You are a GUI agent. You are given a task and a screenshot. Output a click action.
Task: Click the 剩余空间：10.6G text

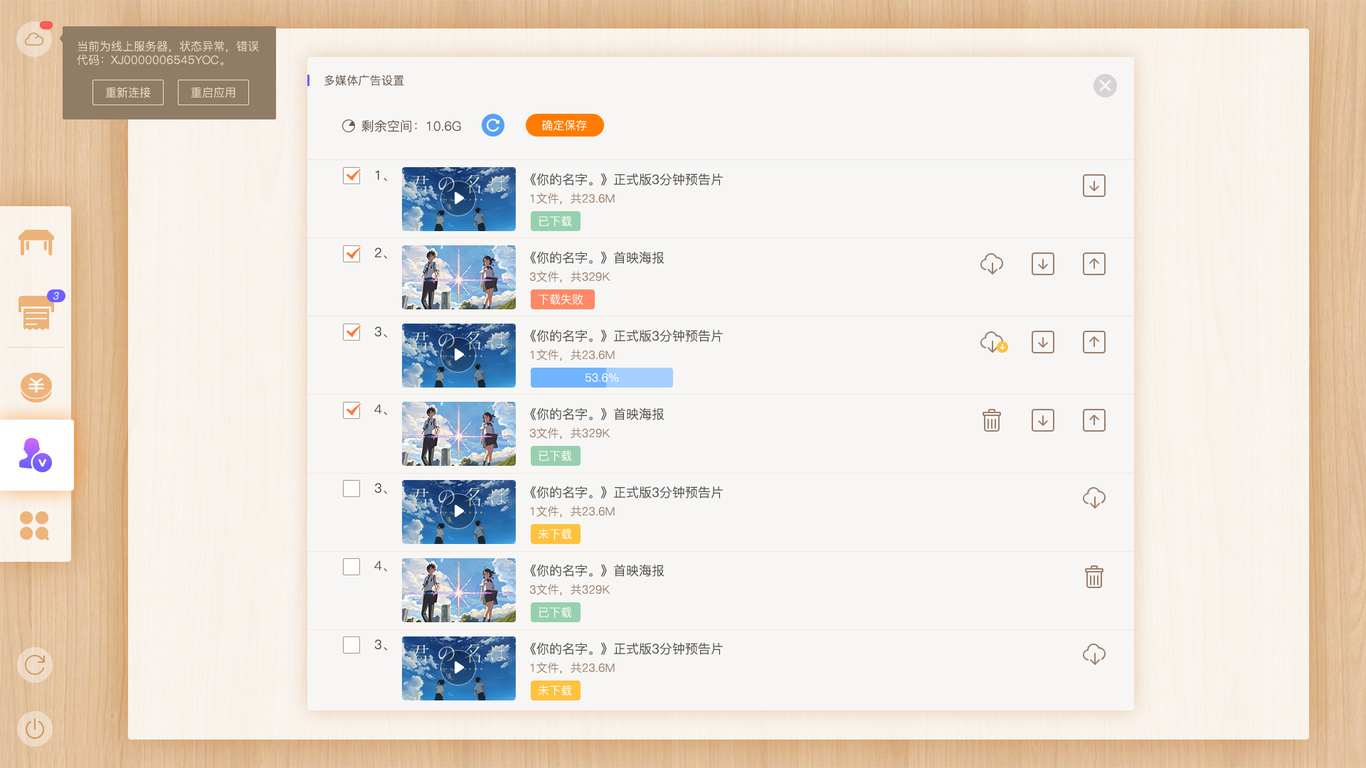point(411,126)
